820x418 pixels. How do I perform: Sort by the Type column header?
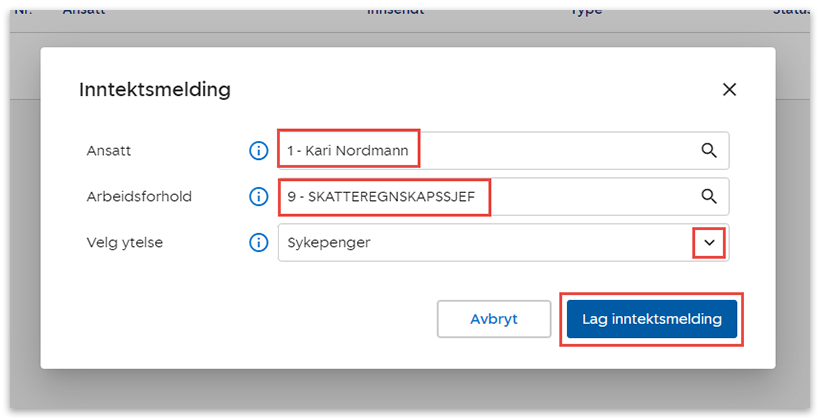[x=586, y=10]
